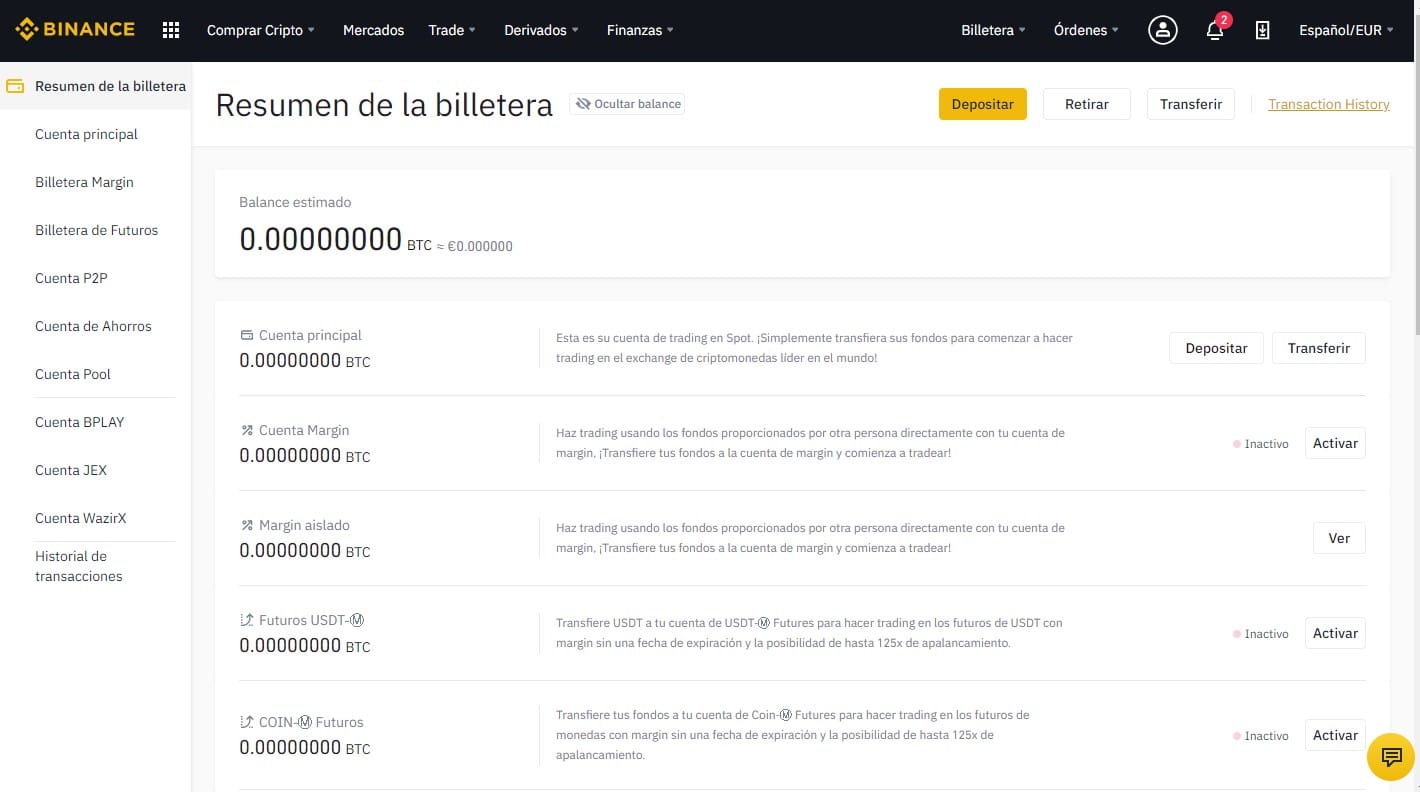Click the COIN-M Futuros icon

[247, 722]
